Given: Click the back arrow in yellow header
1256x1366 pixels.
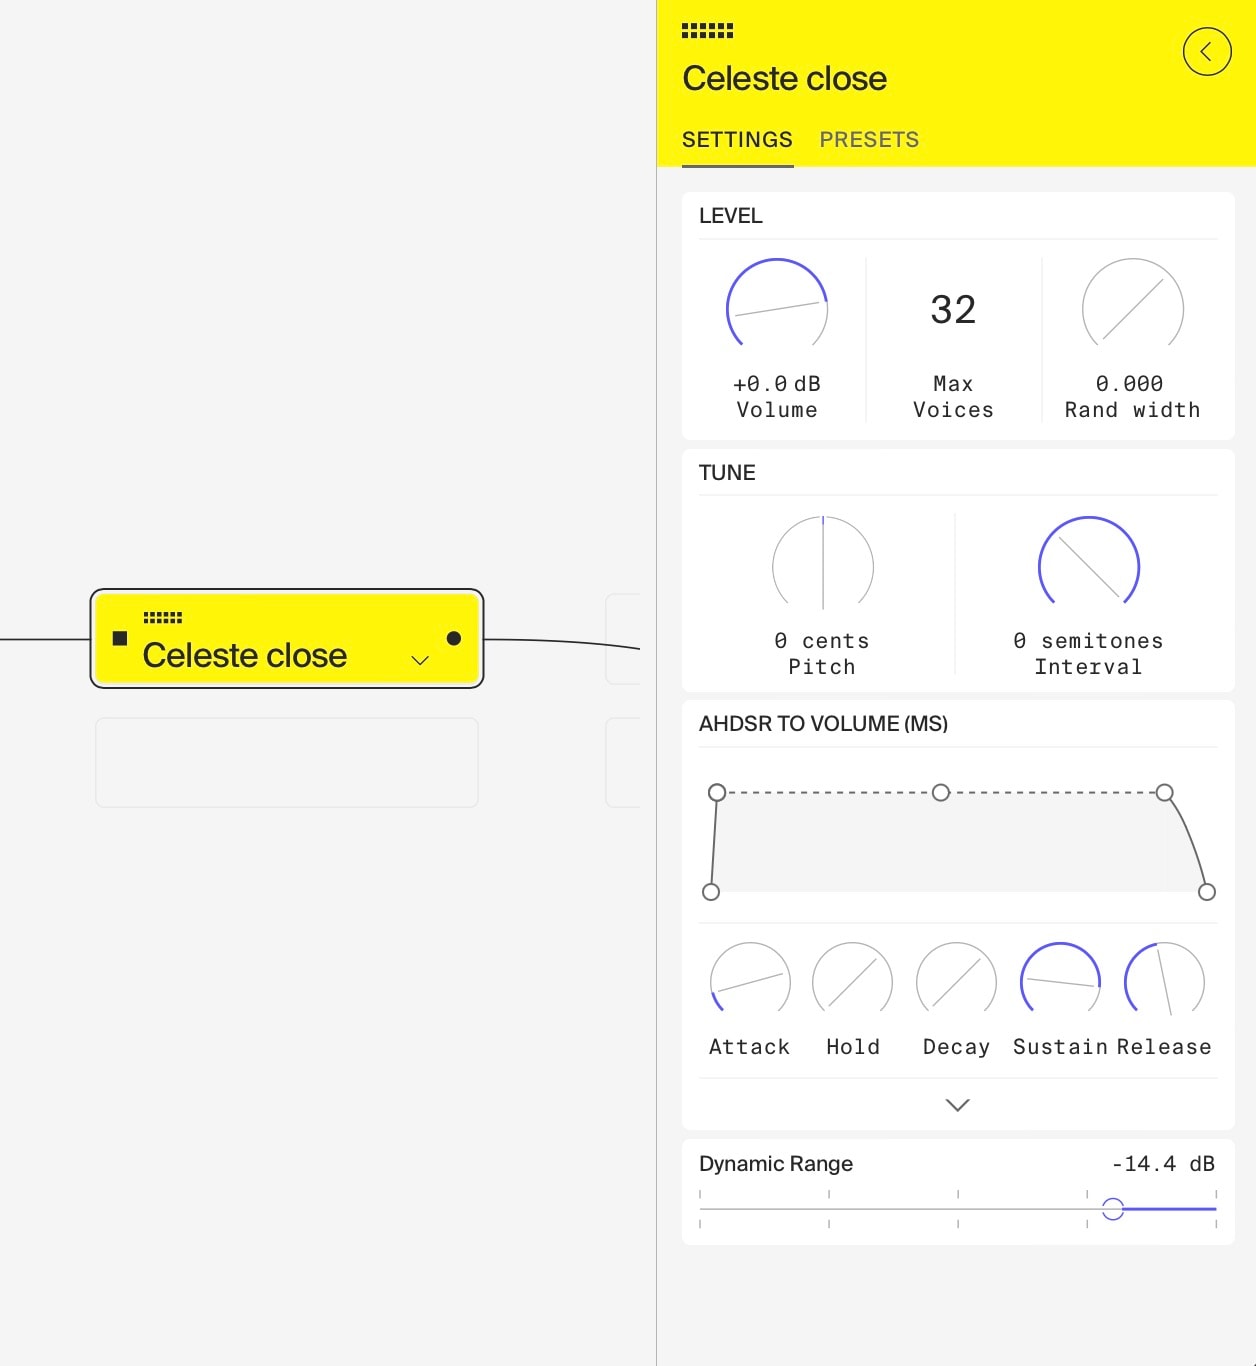Looking at the screenshot, I should coord(1206,52).
